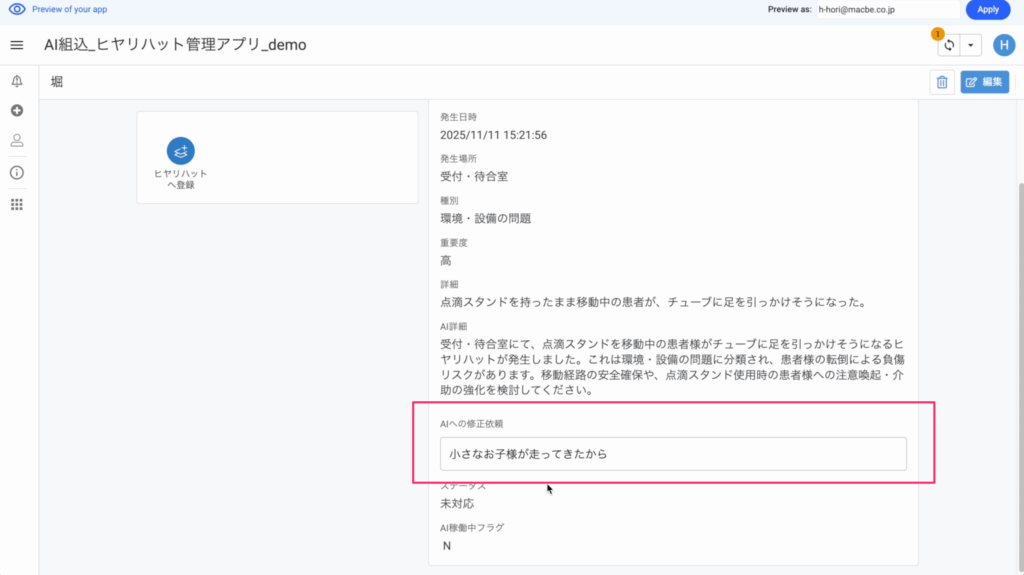1024x575 pixels.
Task: Open the hamburger navigation menu
Action: coord(16,45)
